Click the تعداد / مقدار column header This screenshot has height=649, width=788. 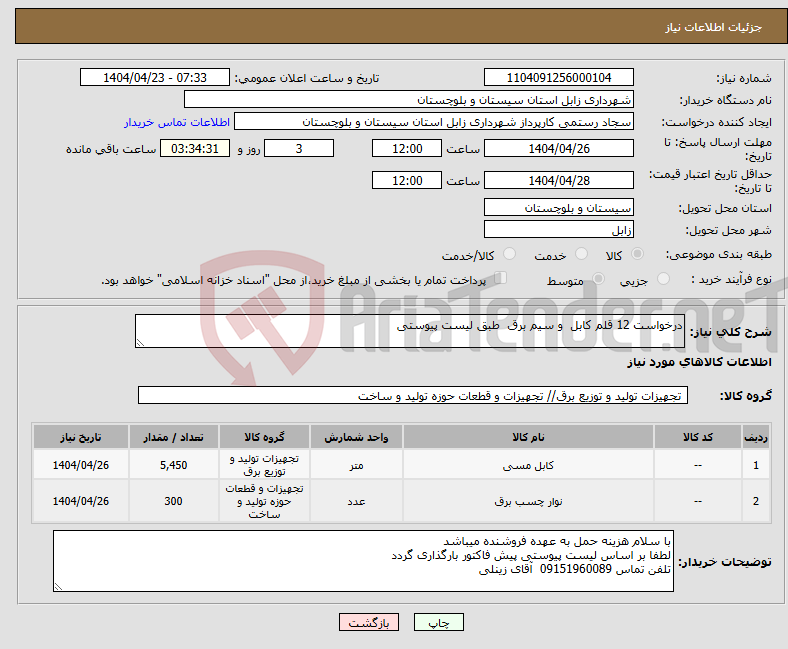pyautogui.click(x=173, y=437)
